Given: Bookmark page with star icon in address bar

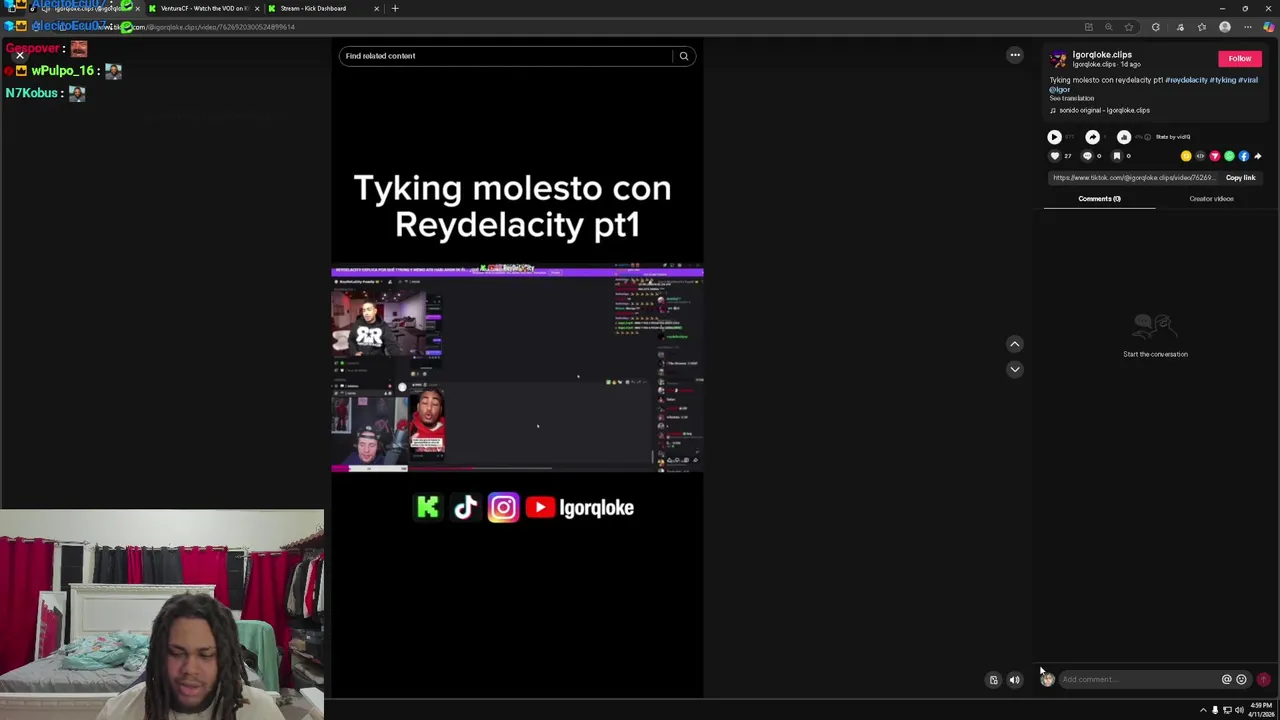Looking at the screenshot, I should click(x=1129, y=27).
